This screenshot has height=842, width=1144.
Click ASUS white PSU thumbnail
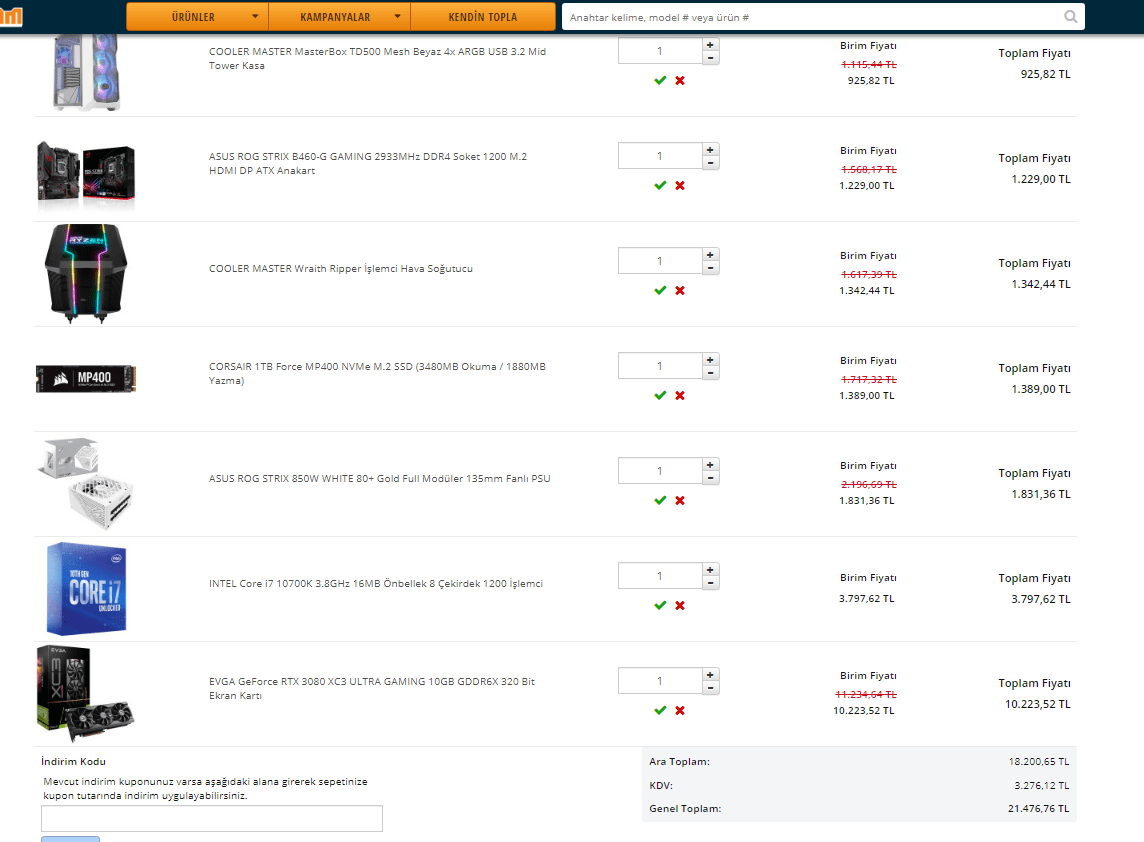point(86,483)
